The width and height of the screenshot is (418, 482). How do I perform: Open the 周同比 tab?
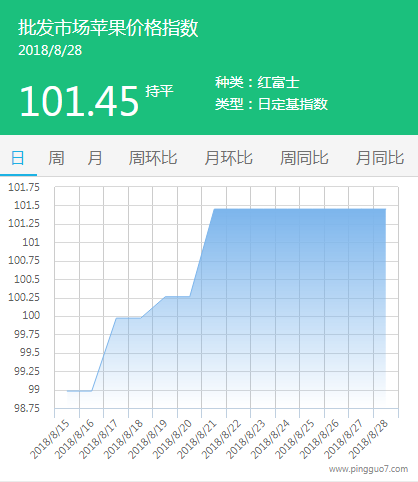click(304, 157)
